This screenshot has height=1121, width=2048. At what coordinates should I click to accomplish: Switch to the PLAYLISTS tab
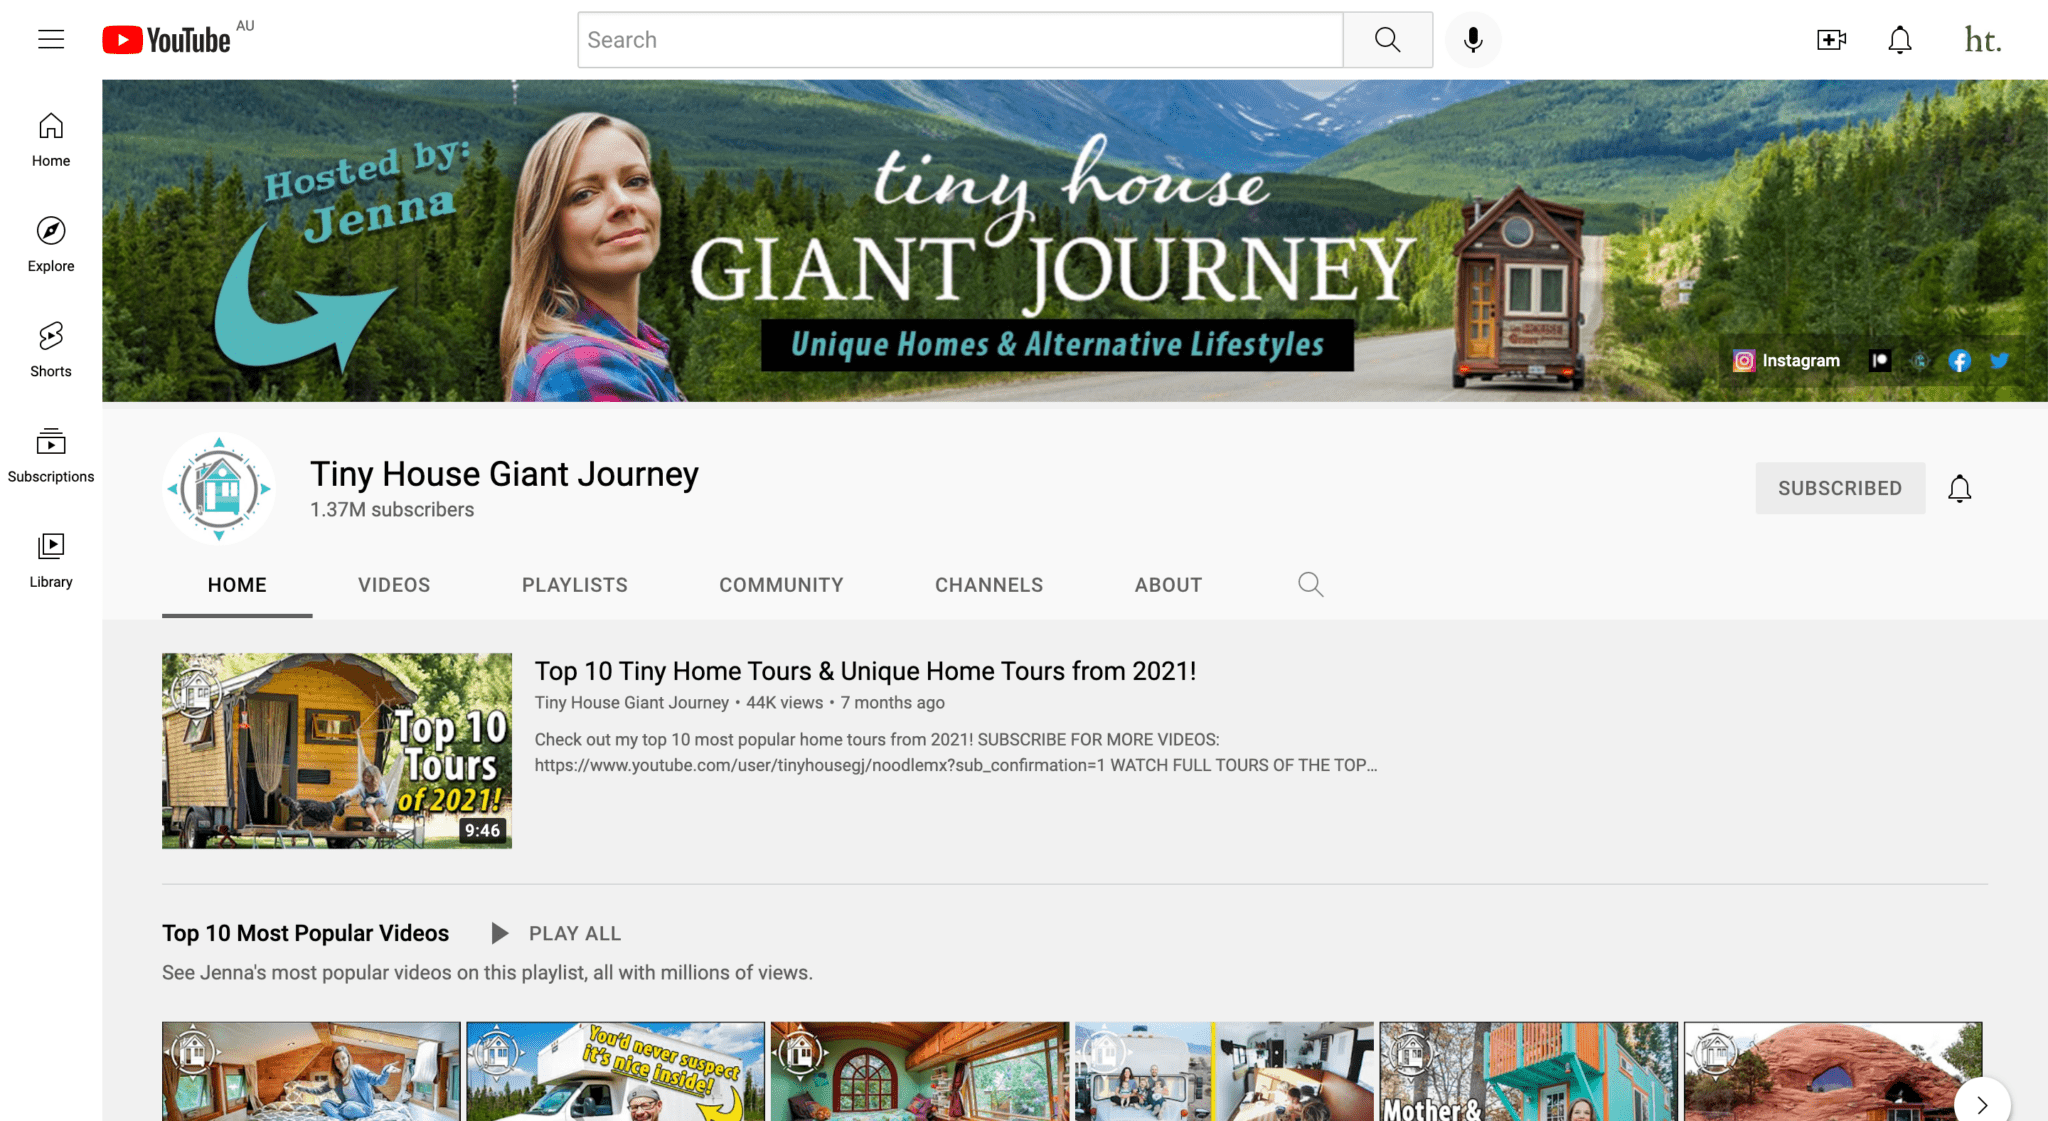point(575,585)
